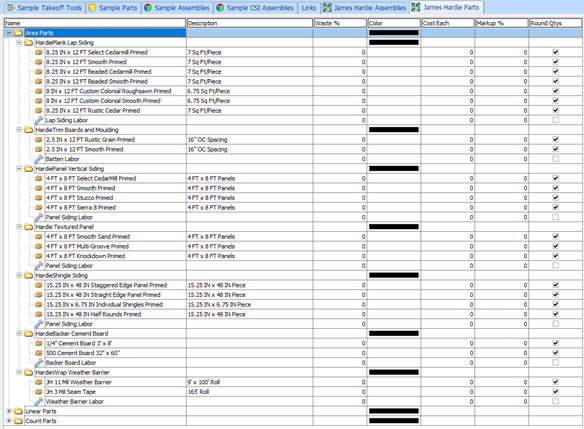
Task: Toggle Round Qtys for JH 3 Mil Seam Tape
Action: 555,391
